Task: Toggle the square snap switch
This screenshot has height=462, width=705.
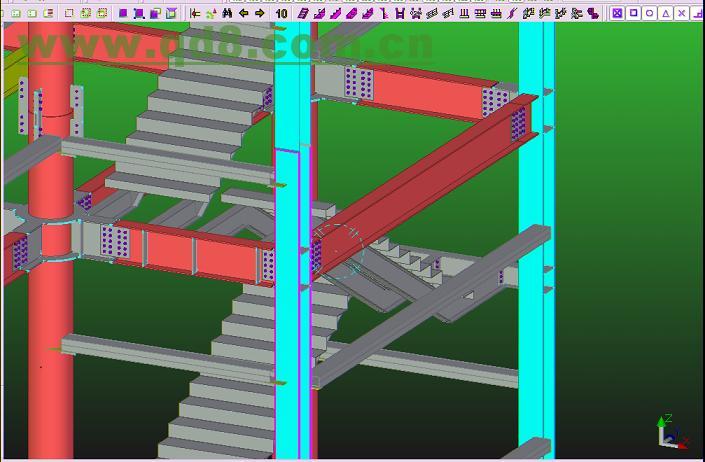Action: [633, 14]
